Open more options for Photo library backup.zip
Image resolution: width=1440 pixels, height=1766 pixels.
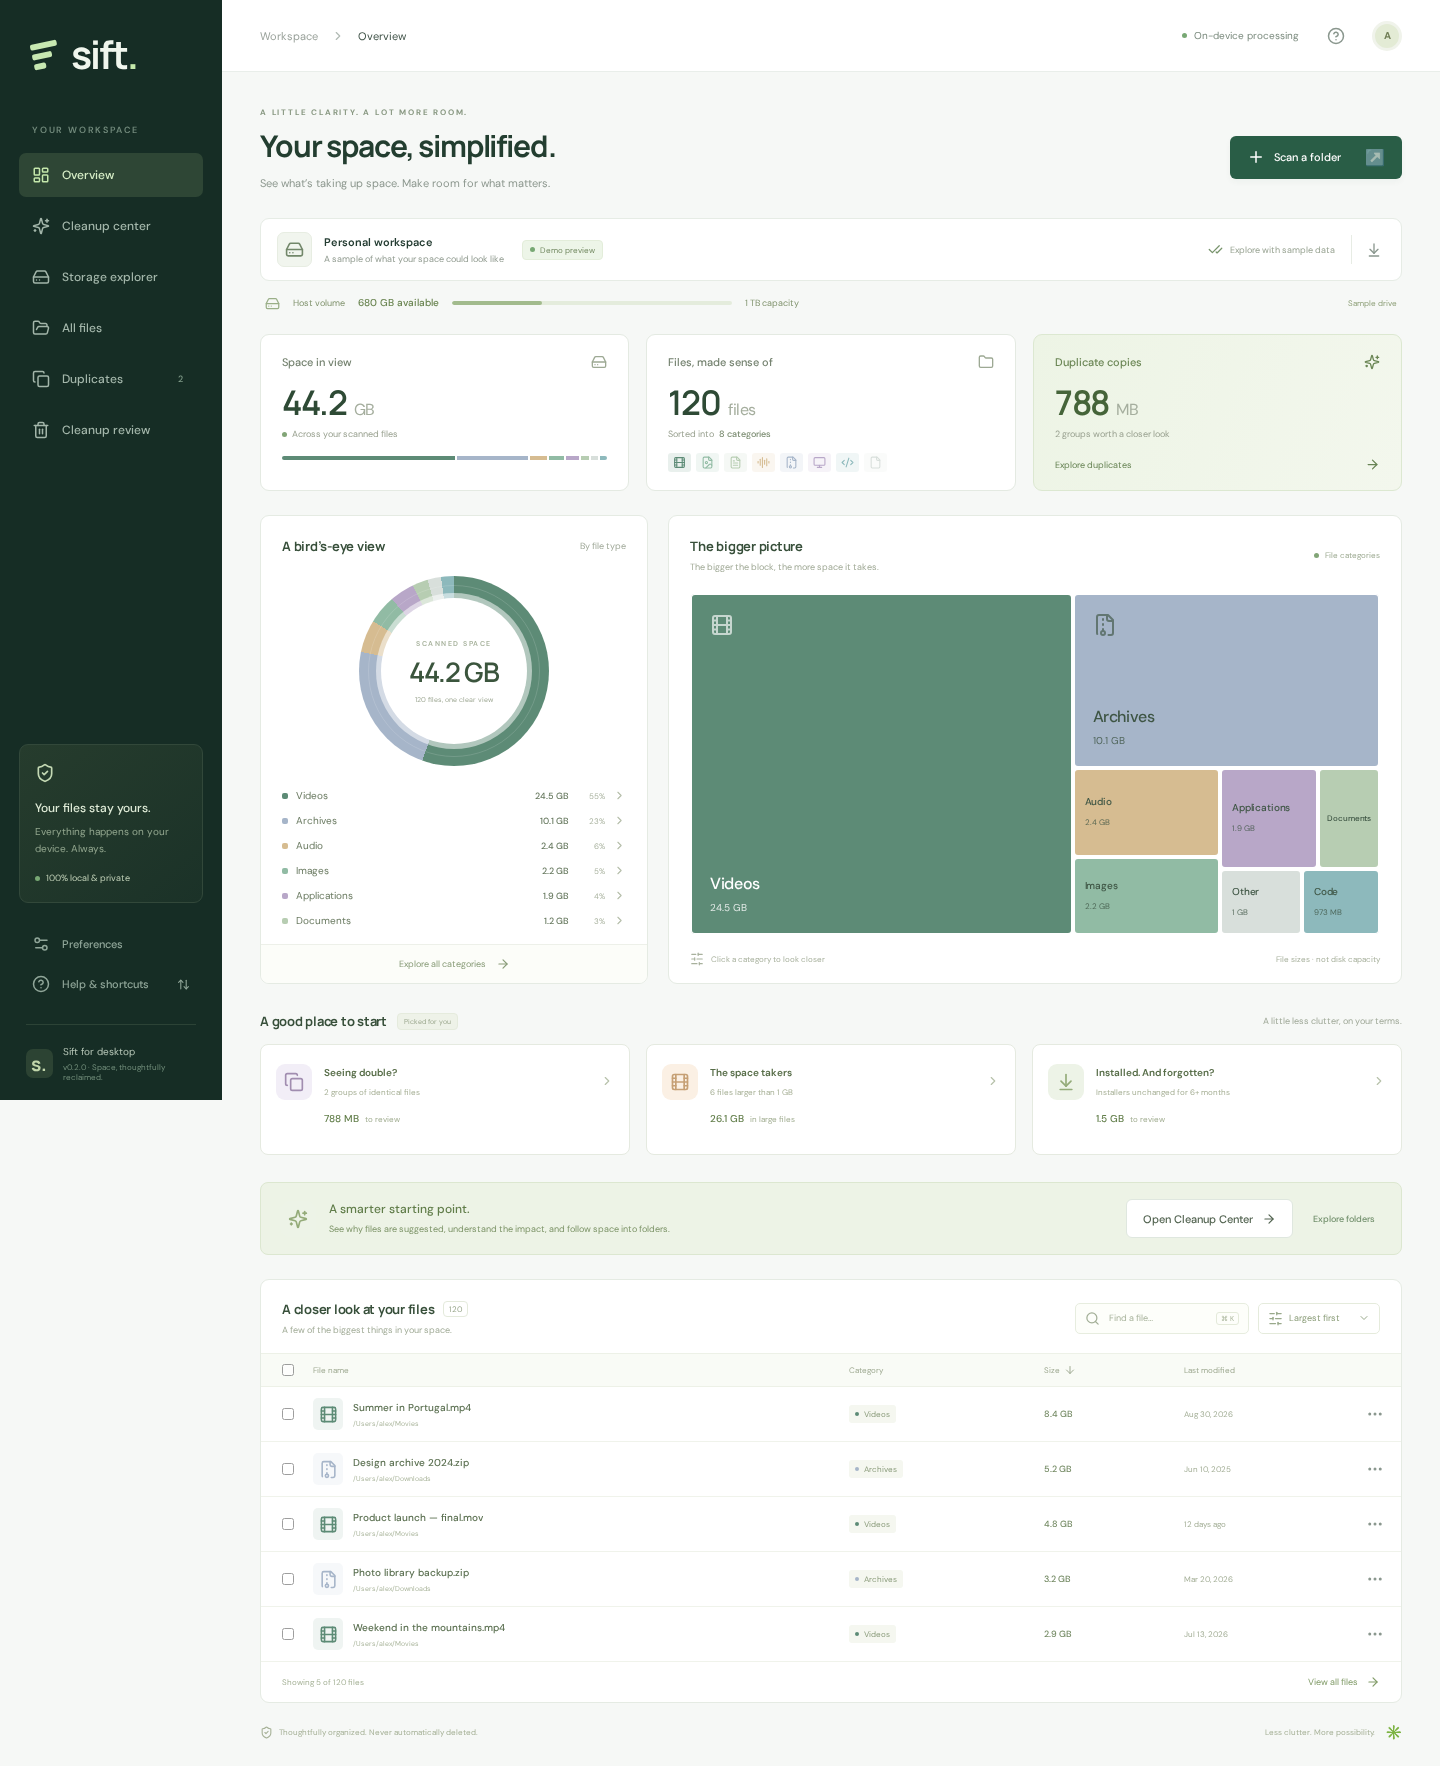point(1375,1579)
